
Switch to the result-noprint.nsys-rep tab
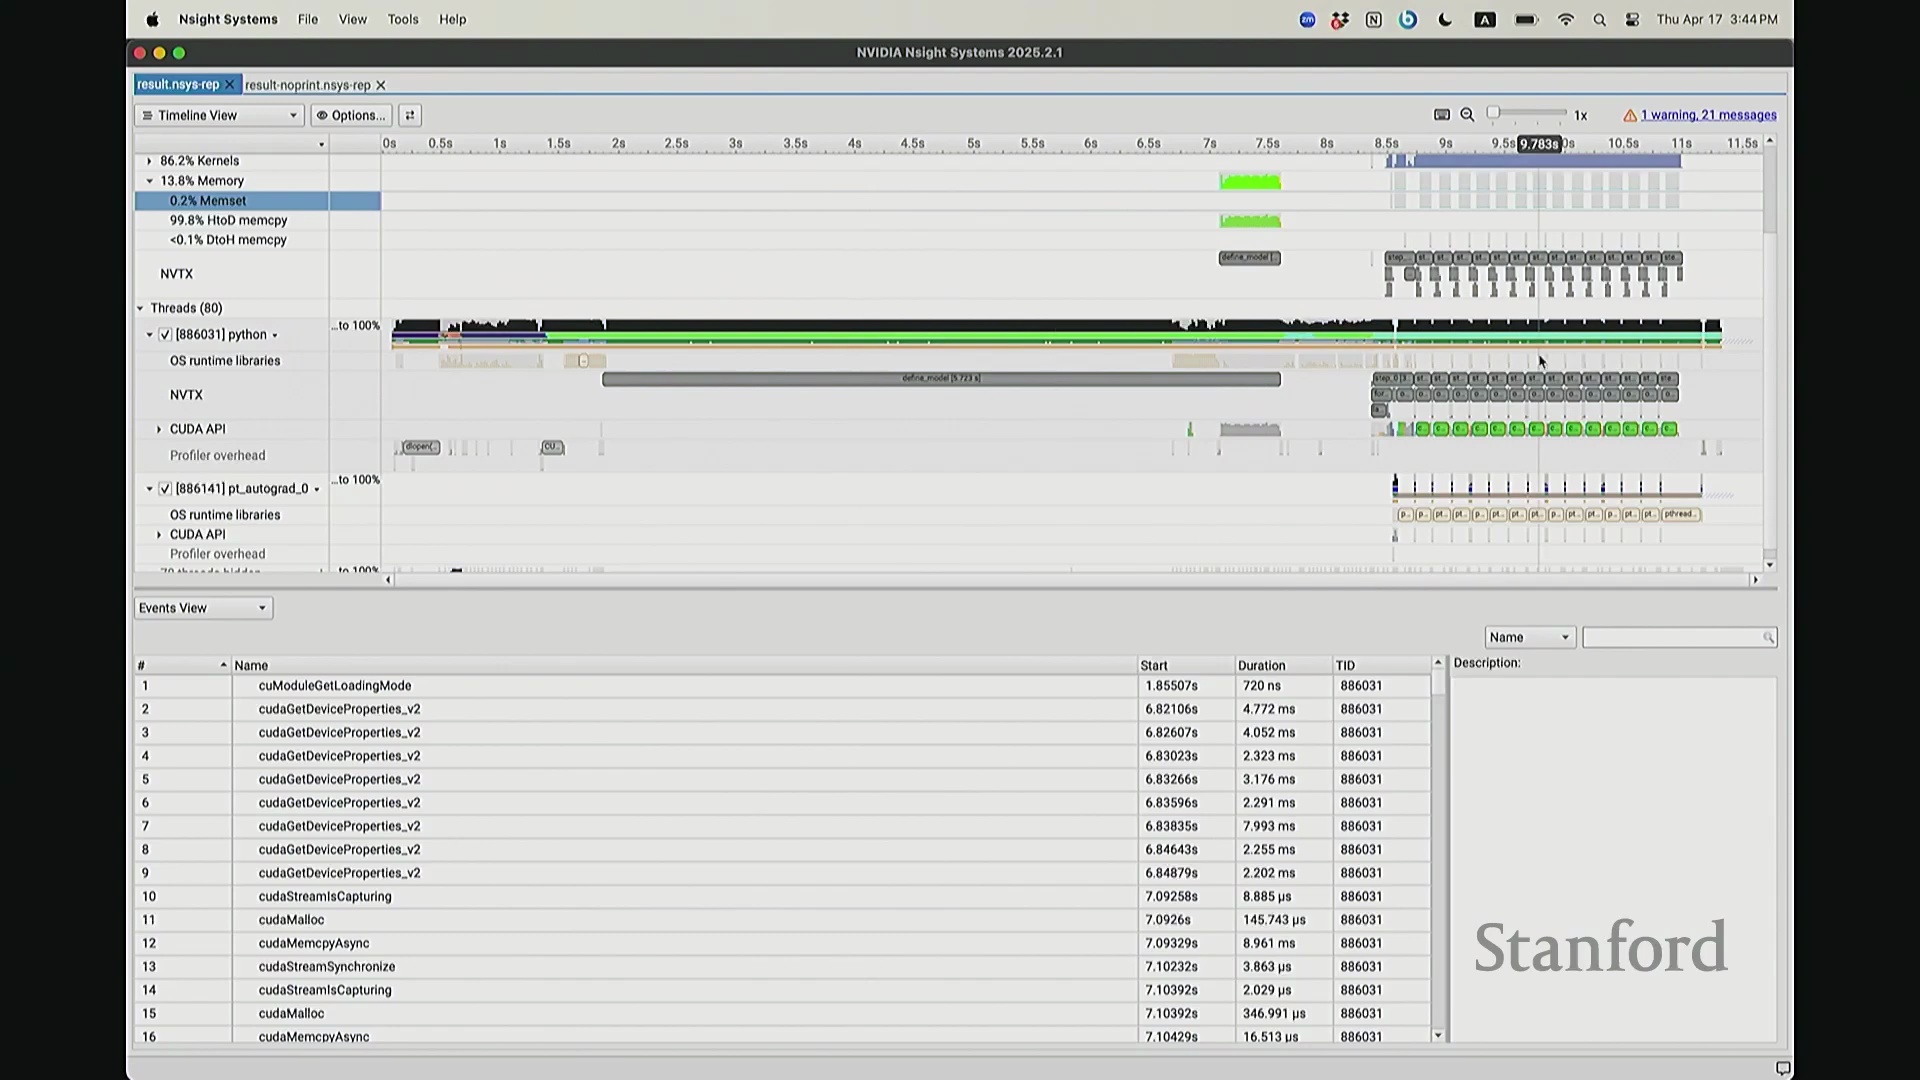tap(307, 86)
